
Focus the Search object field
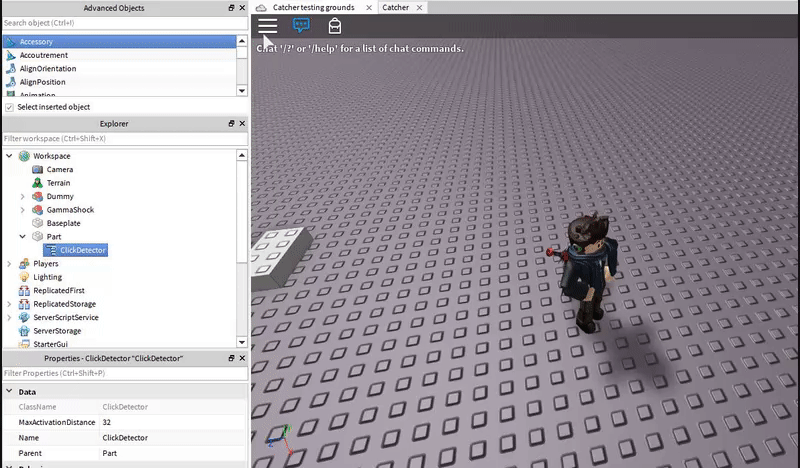[125, 23]
